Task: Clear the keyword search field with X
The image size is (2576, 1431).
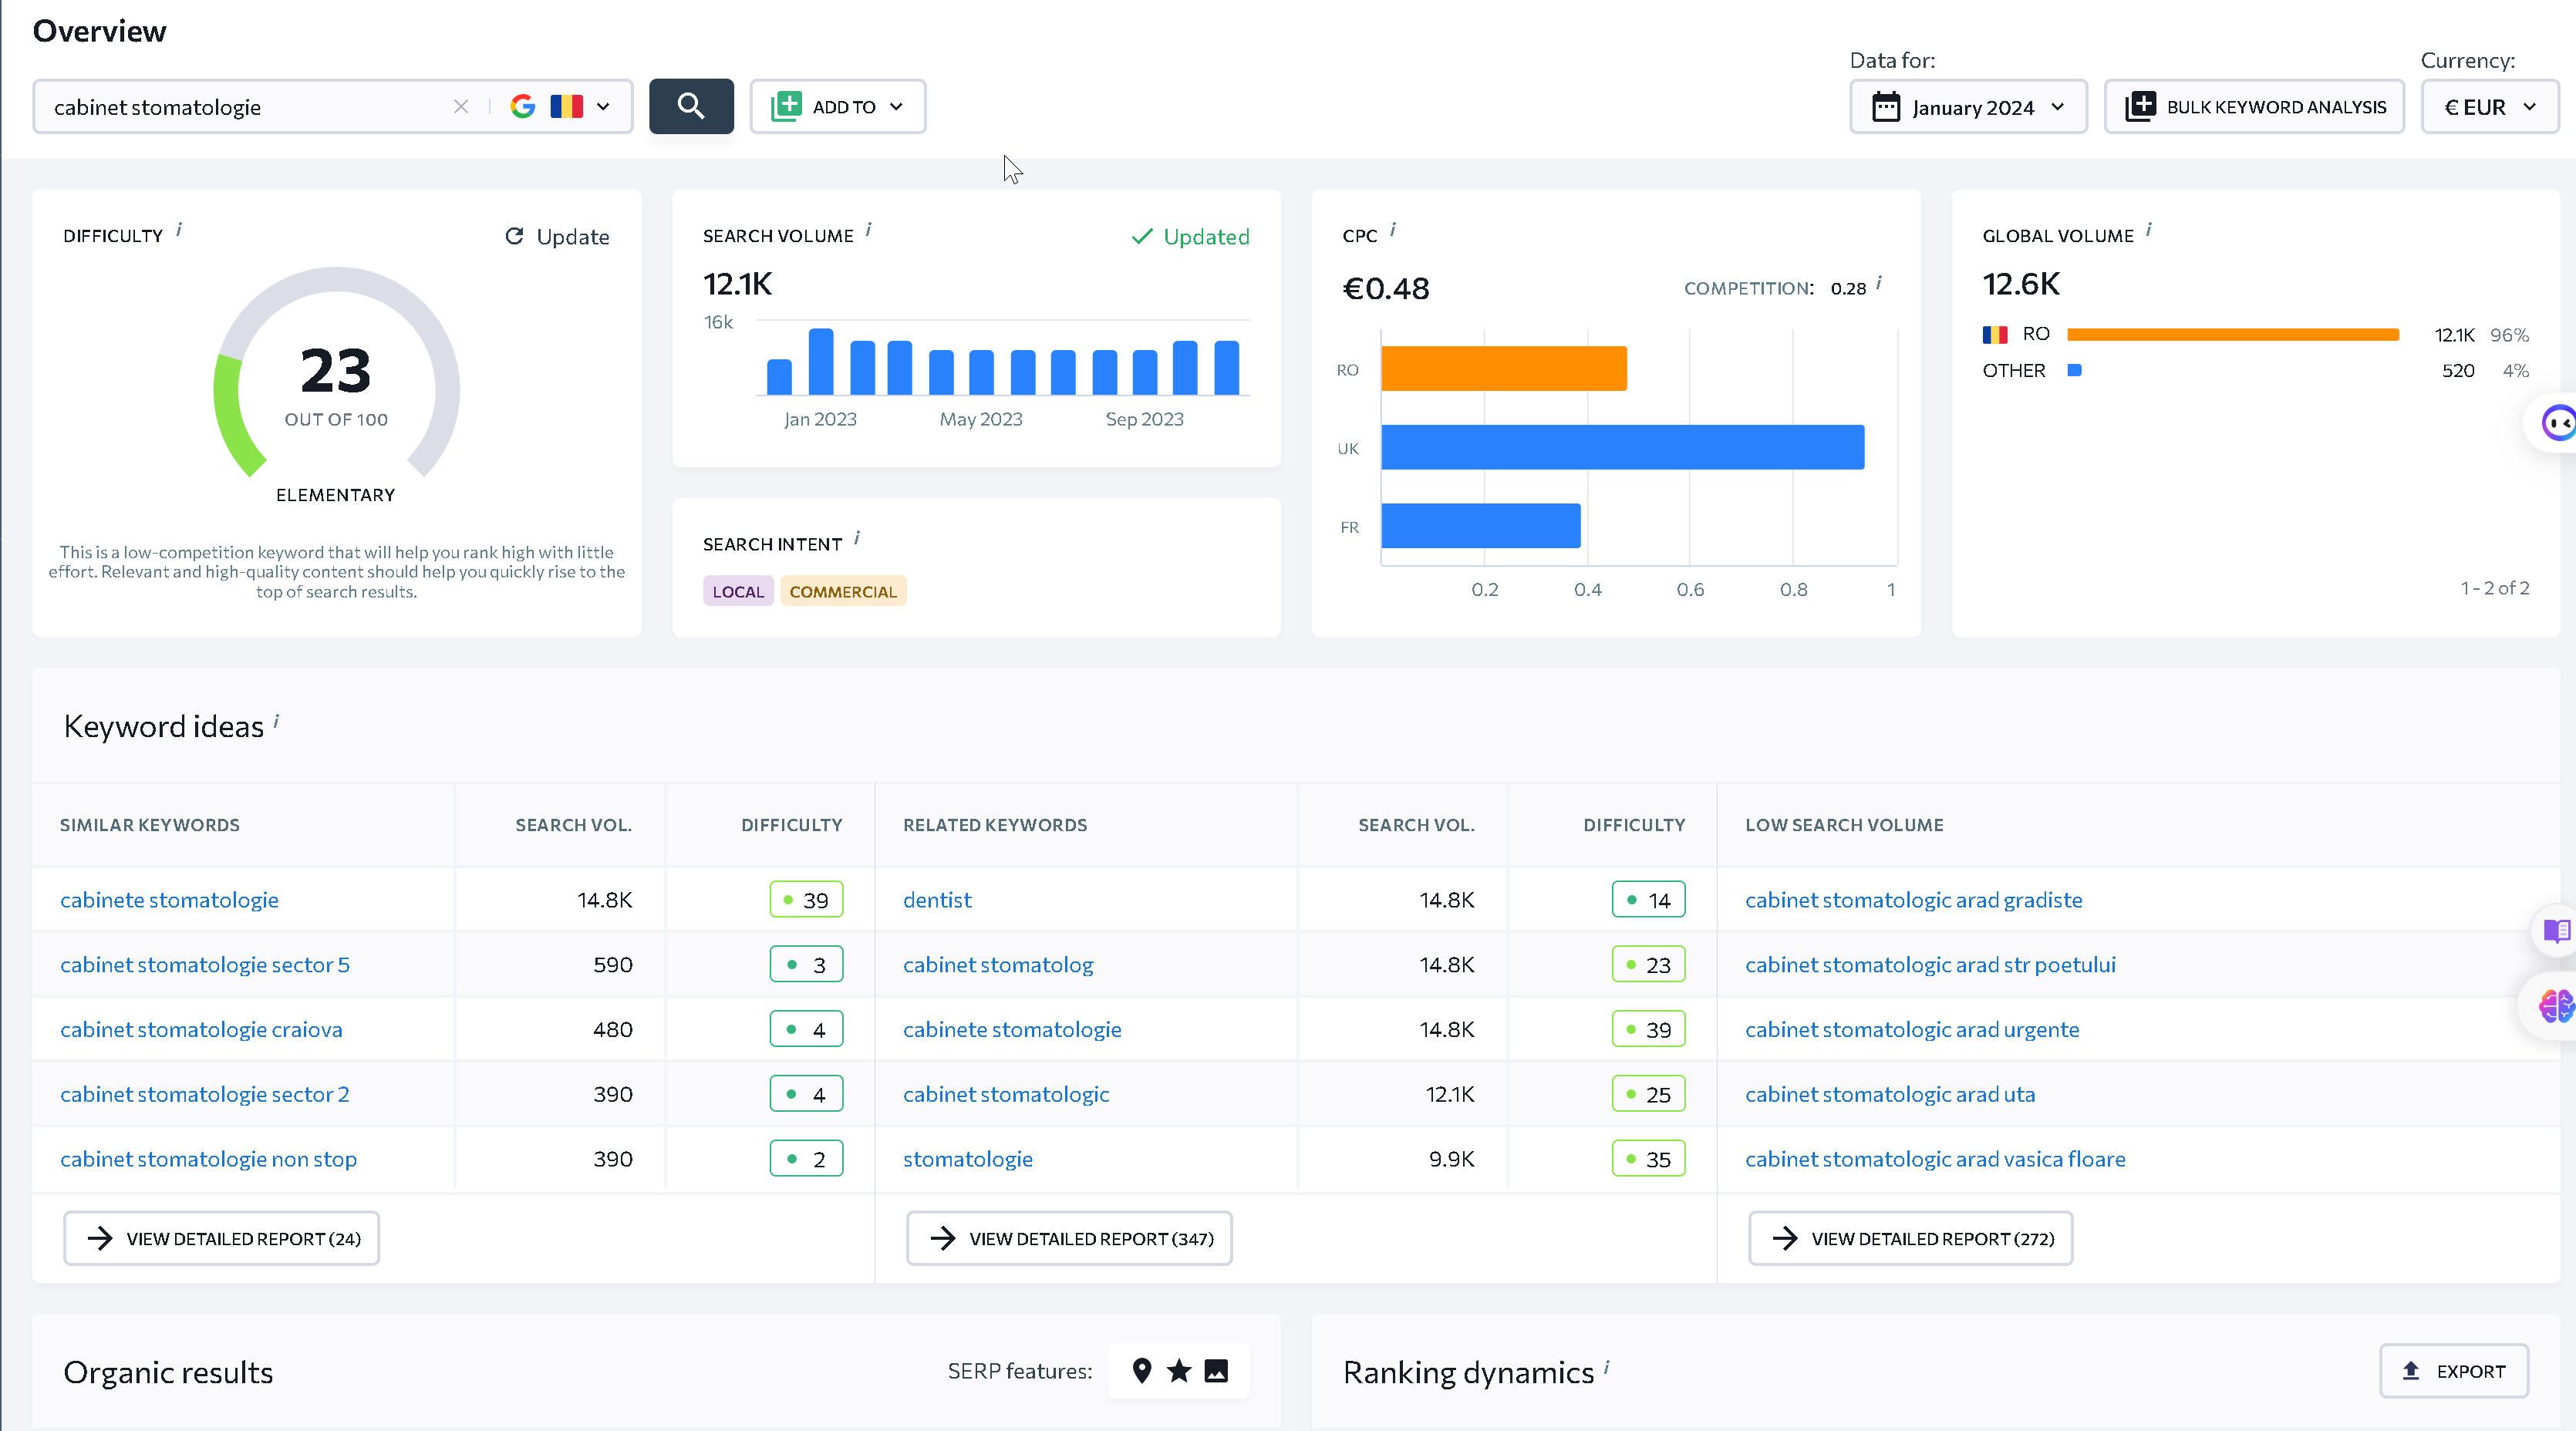Action: [x=461, y=107]
